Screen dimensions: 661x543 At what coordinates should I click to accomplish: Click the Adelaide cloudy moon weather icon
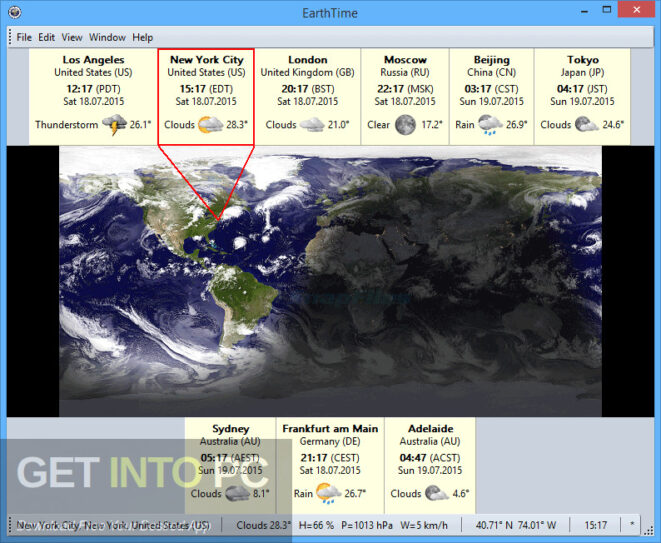coord(437,493)
